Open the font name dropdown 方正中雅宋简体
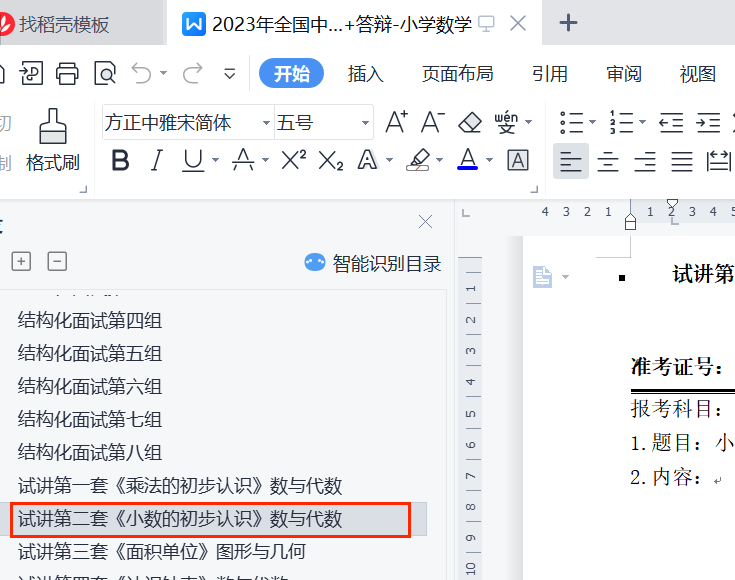Image resolution: width=735 pixels, height=580 pixels. click(267, 123)
